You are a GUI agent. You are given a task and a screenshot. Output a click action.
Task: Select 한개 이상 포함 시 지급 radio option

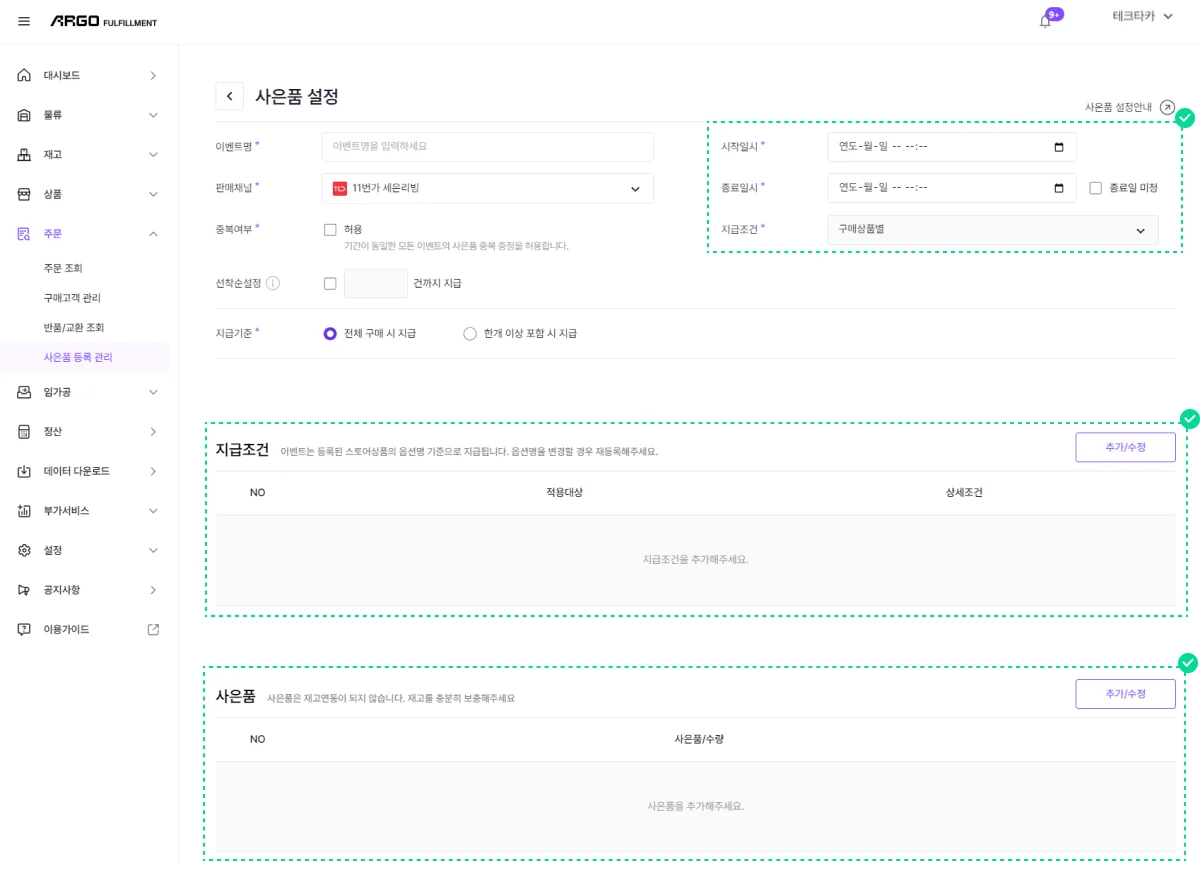tap(470, 334)
